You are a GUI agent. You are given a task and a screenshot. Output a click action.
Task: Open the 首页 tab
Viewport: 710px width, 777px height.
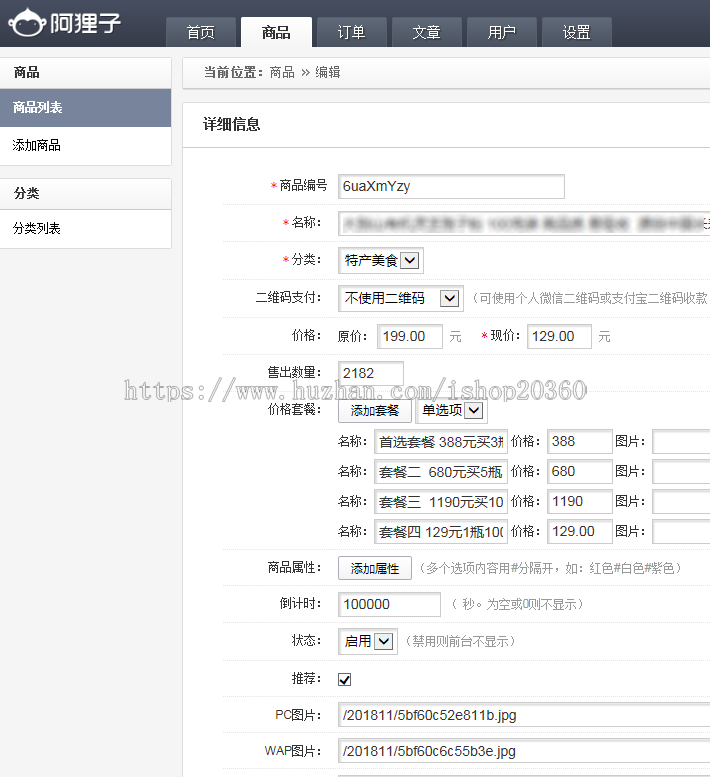pyautogui.click(x=201, y=32)
